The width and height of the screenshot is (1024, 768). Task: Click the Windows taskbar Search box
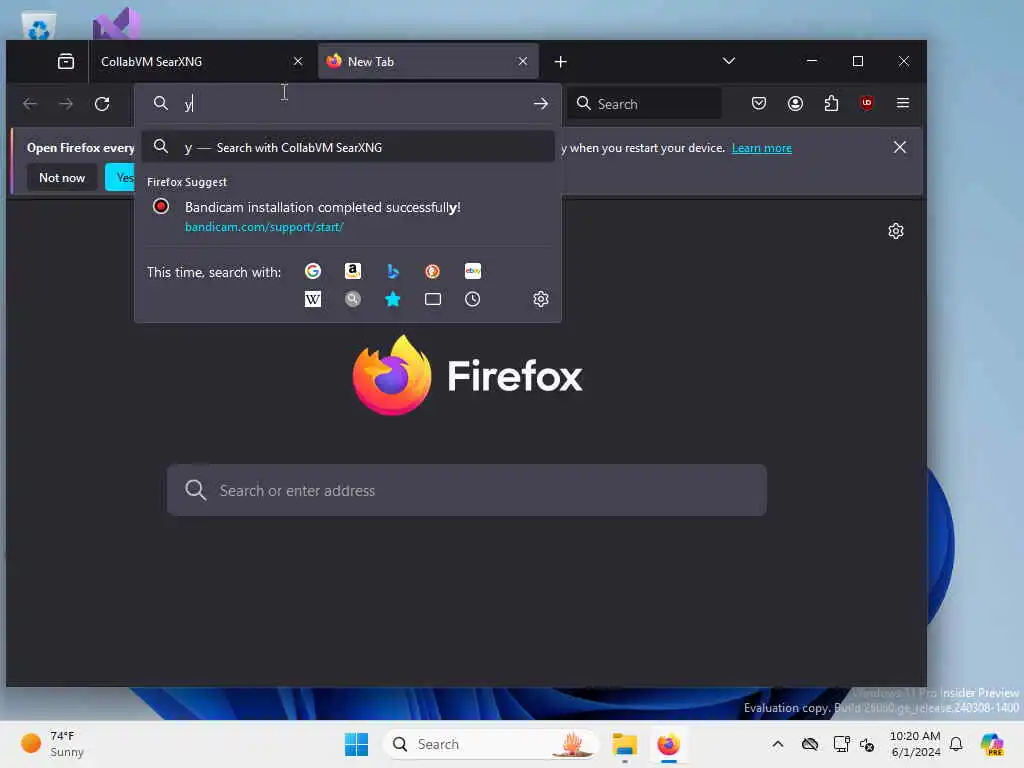coord(491,744)
